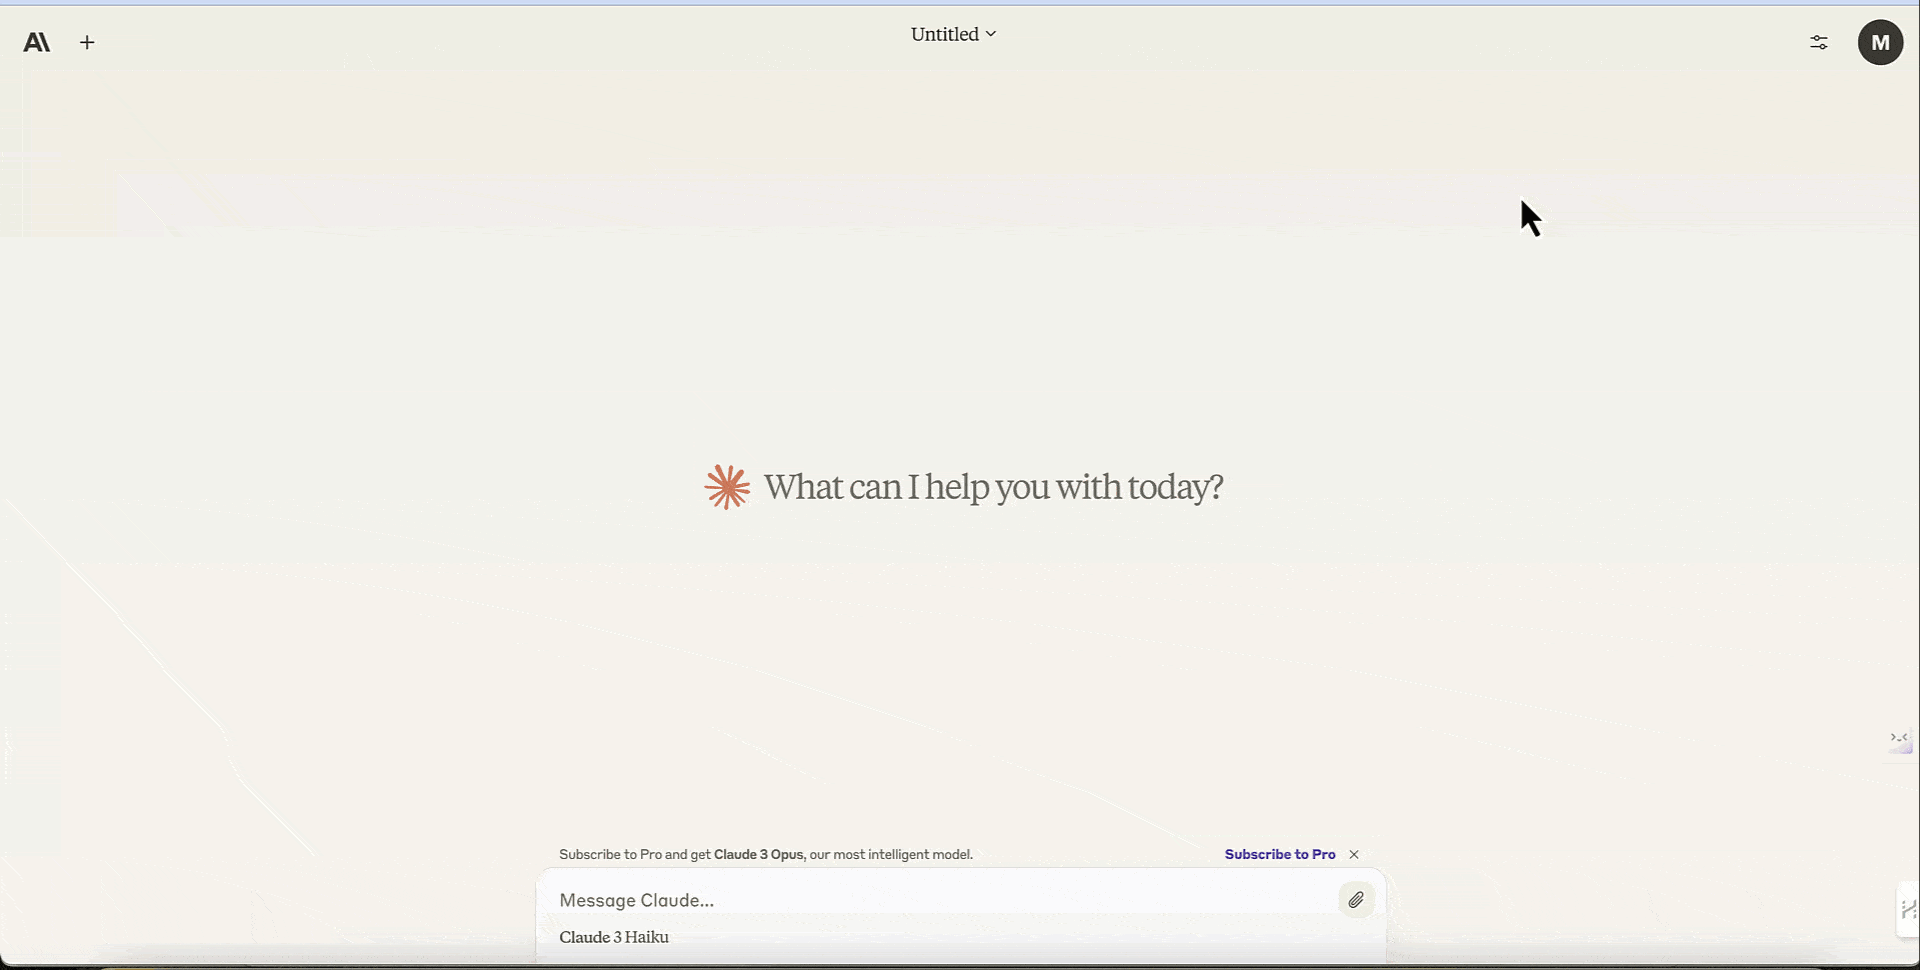1920x970 pixels.
Task: Click 'Subscribe to Pro and get' banner text
Action: [x=634, y=854]
